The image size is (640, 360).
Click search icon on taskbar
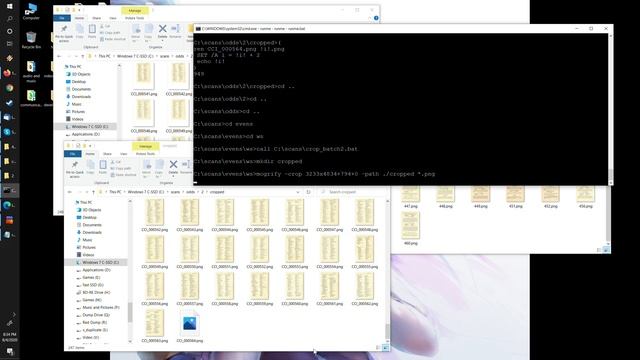tap(9, 18)
